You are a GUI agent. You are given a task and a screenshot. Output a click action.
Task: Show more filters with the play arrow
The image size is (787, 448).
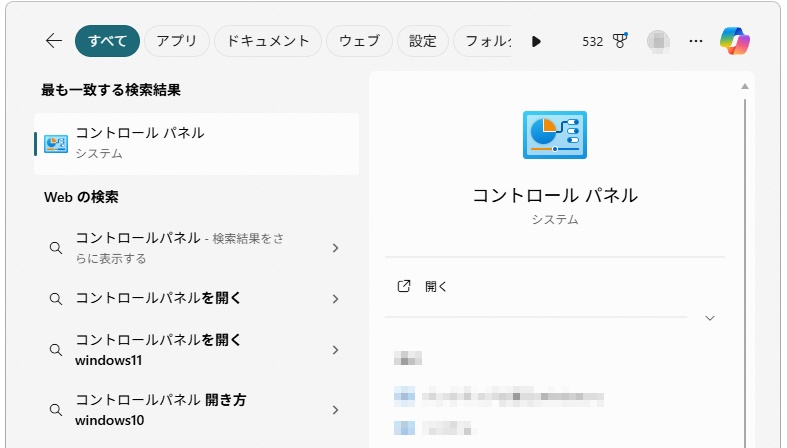point(536,41)
